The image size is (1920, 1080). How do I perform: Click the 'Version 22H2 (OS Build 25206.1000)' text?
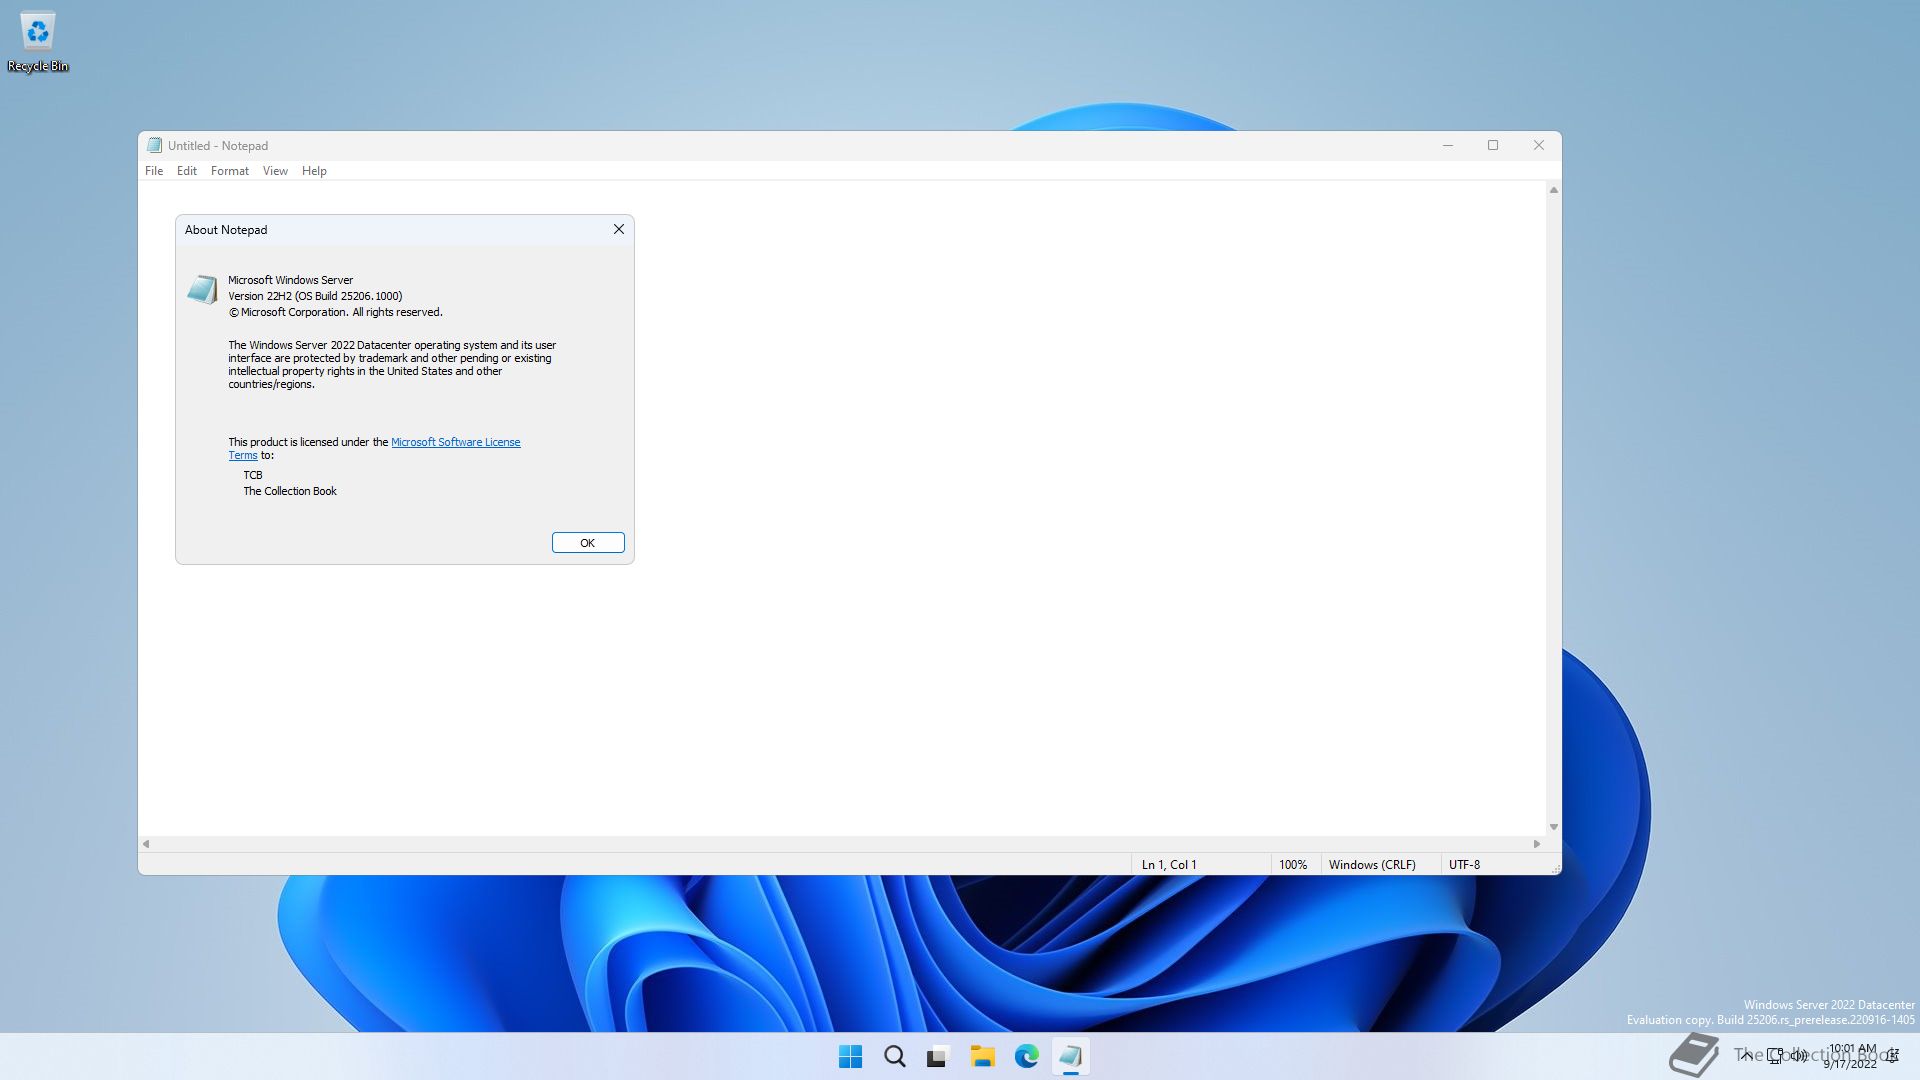pos(315,296)
